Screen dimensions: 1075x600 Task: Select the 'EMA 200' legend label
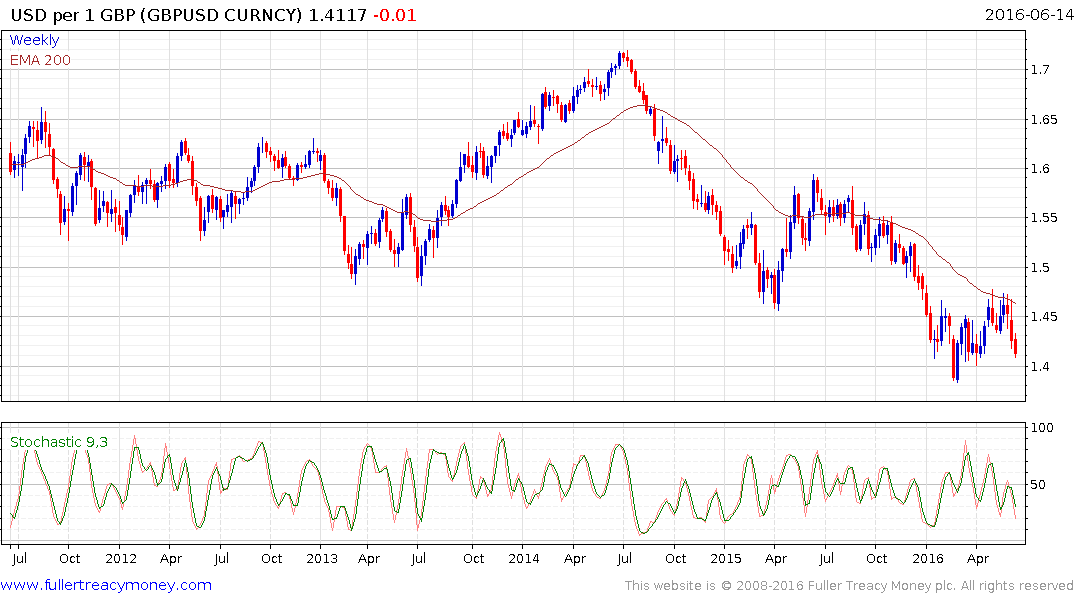40,60
